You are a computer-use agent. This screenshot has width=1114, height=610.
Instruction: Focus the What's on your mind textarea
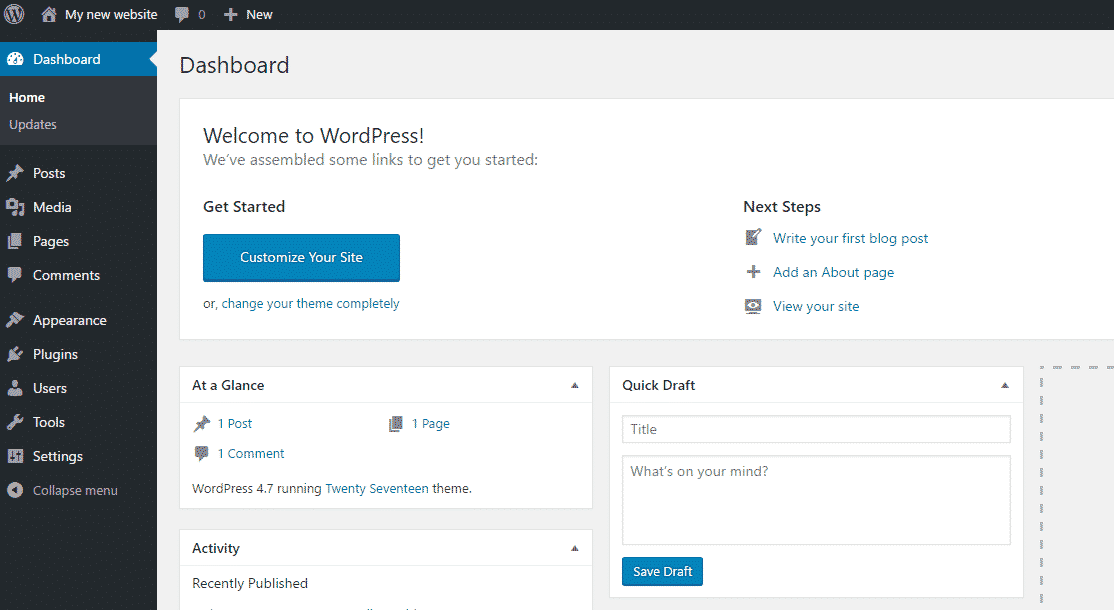click(816, 501)
